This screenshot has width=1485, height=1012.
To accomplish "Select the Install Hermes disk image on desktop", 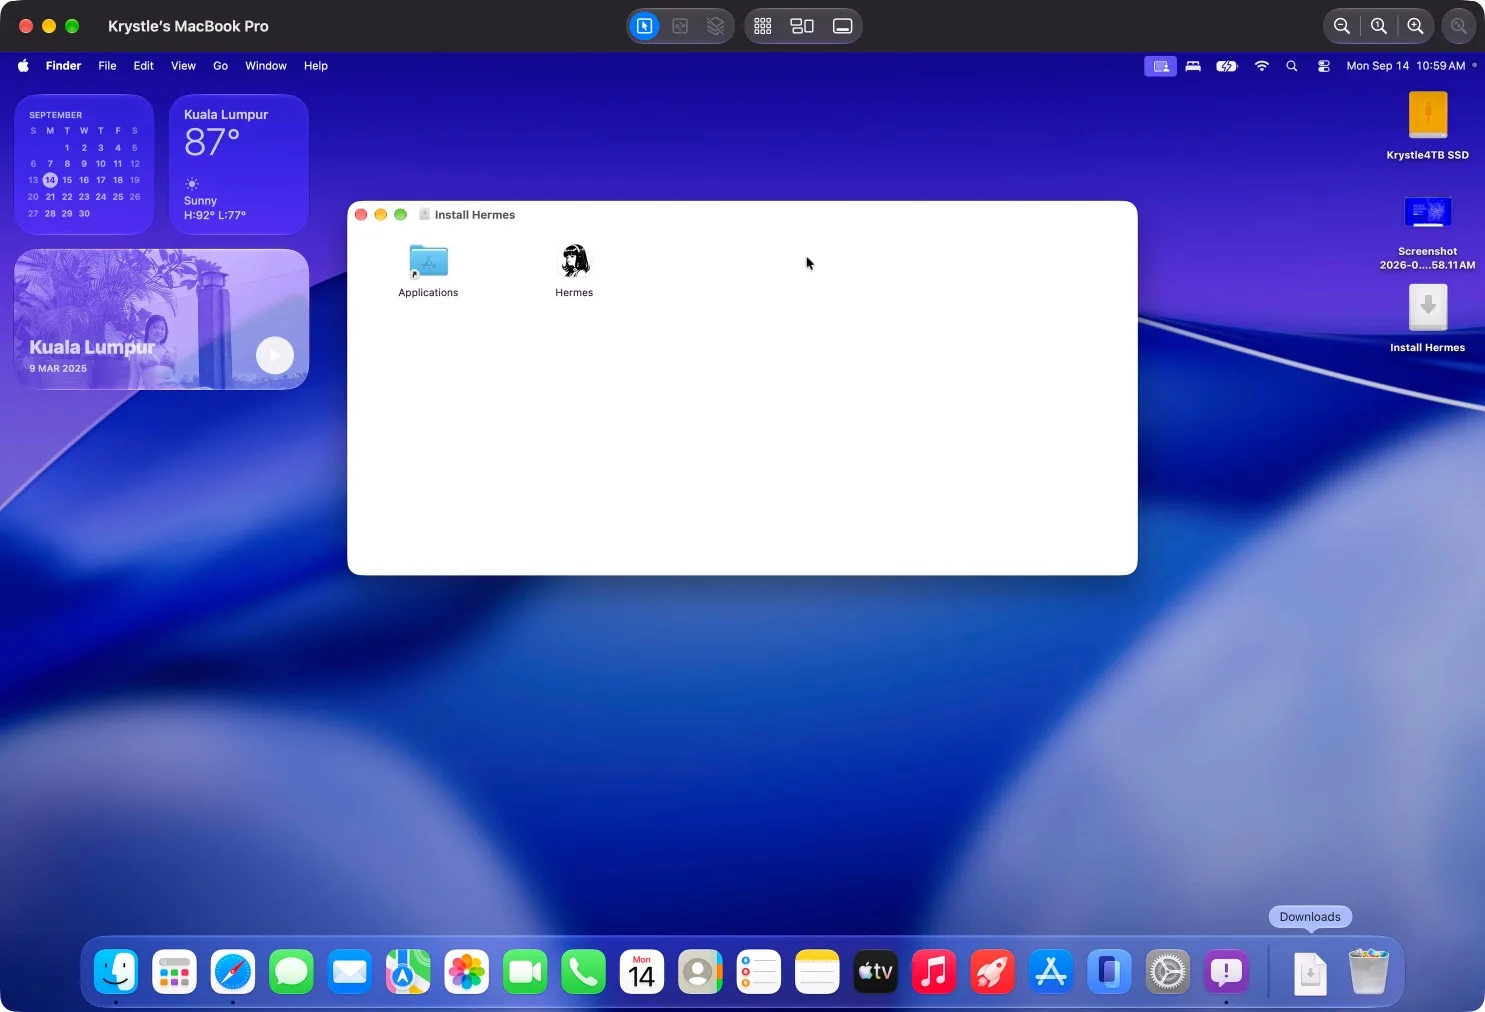I will point(1428,308).
